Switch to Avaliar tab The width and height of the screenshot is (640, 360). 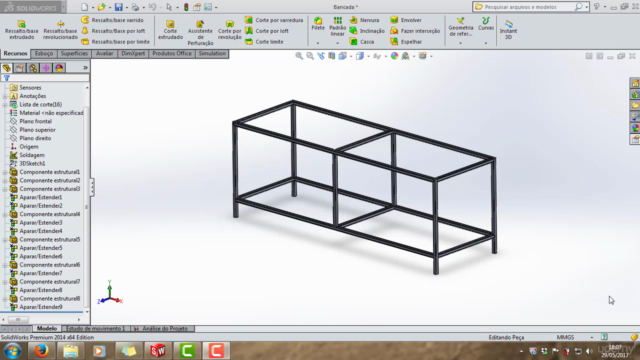pyautogui.click(x=104, y=54)
